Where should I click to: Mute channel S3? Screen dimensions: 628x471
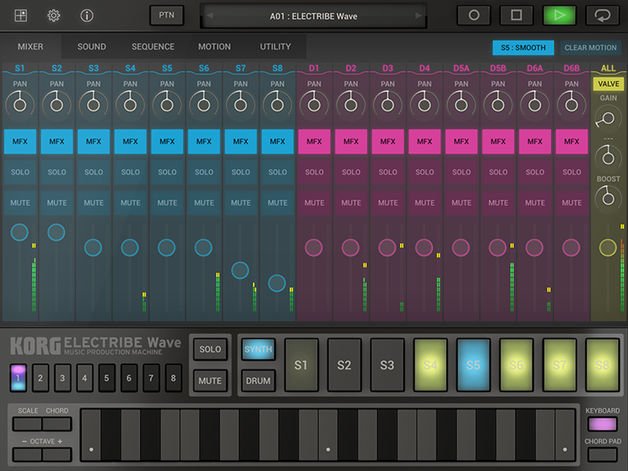click(x=93, y=203)
